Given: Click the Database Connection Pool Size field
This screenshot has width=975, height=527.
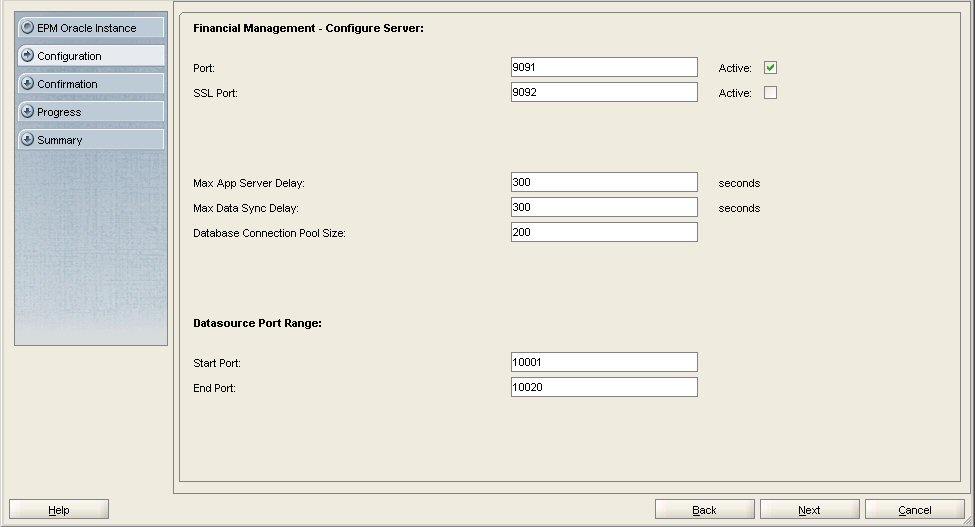Looking at the screenshot, I should [x=604, y=232].
